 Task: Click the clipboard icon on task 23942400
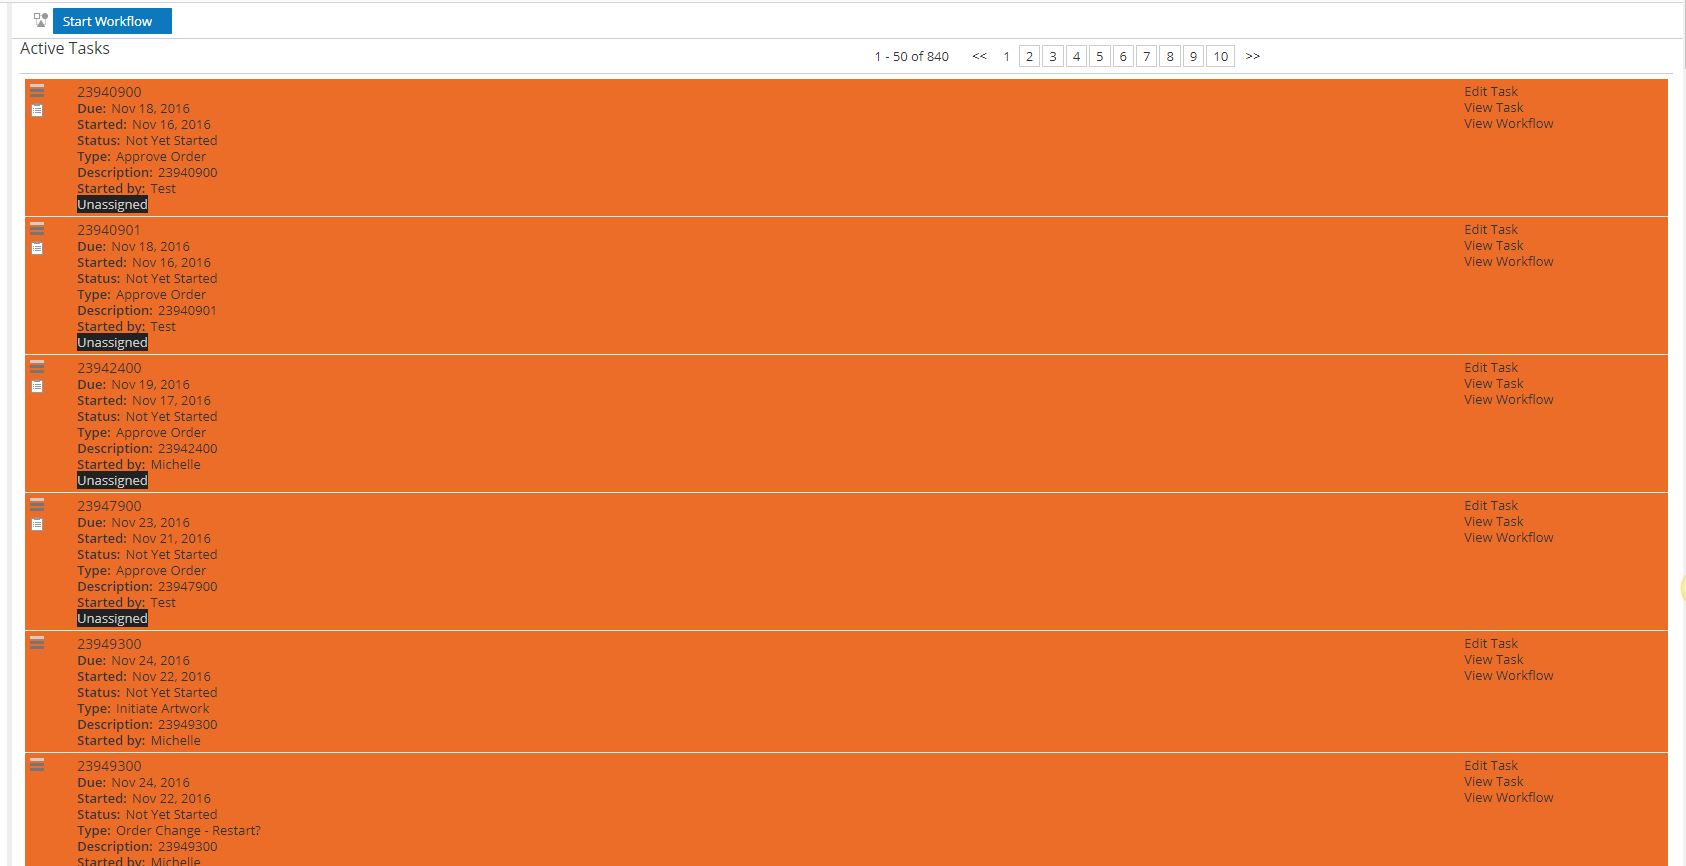[x=37, y=386]
